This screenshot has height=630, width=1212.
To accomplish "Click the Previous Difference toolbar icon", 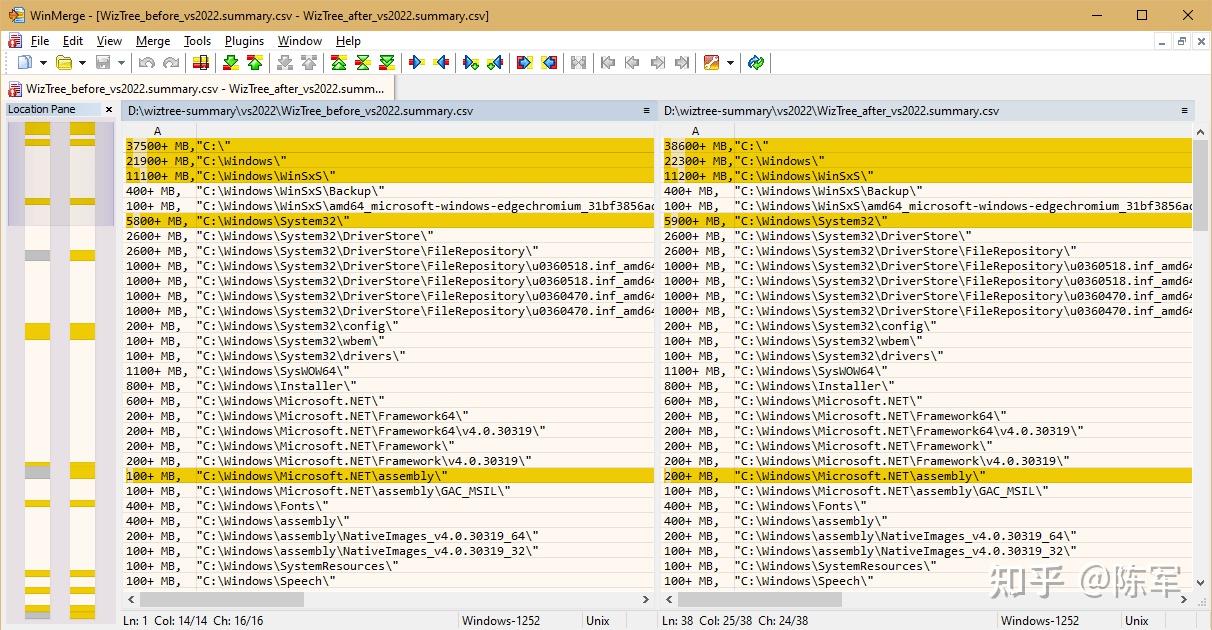I will 255,63.
